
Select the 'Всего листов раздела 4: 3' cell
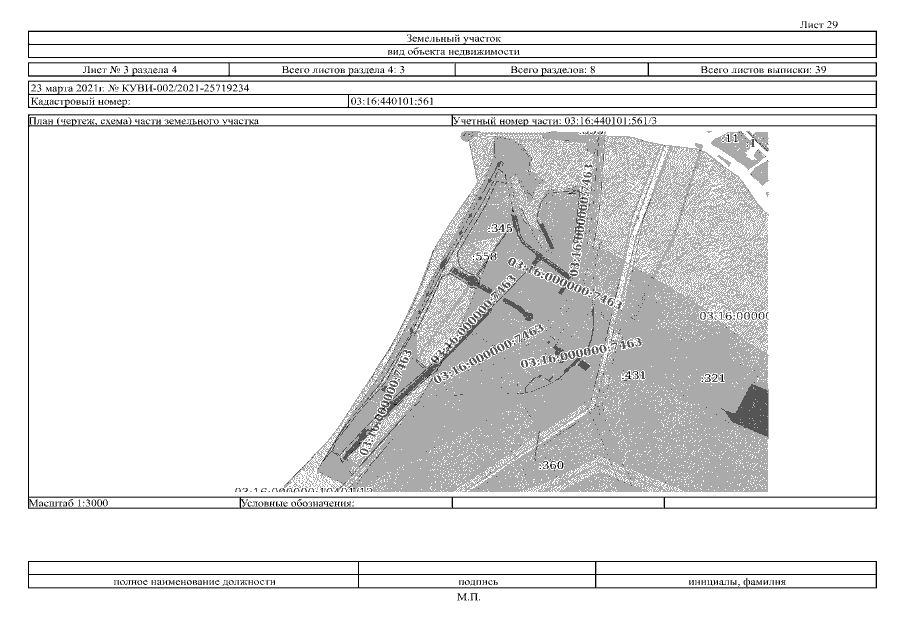[343, 70]
